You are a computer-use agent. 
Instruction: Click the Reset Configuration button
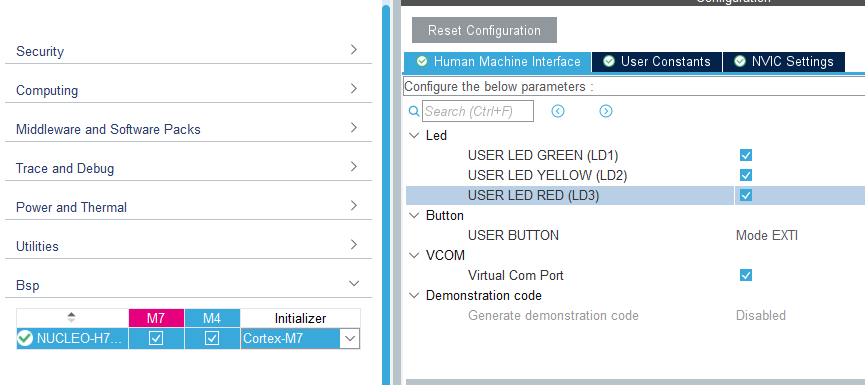coord(484,30)
